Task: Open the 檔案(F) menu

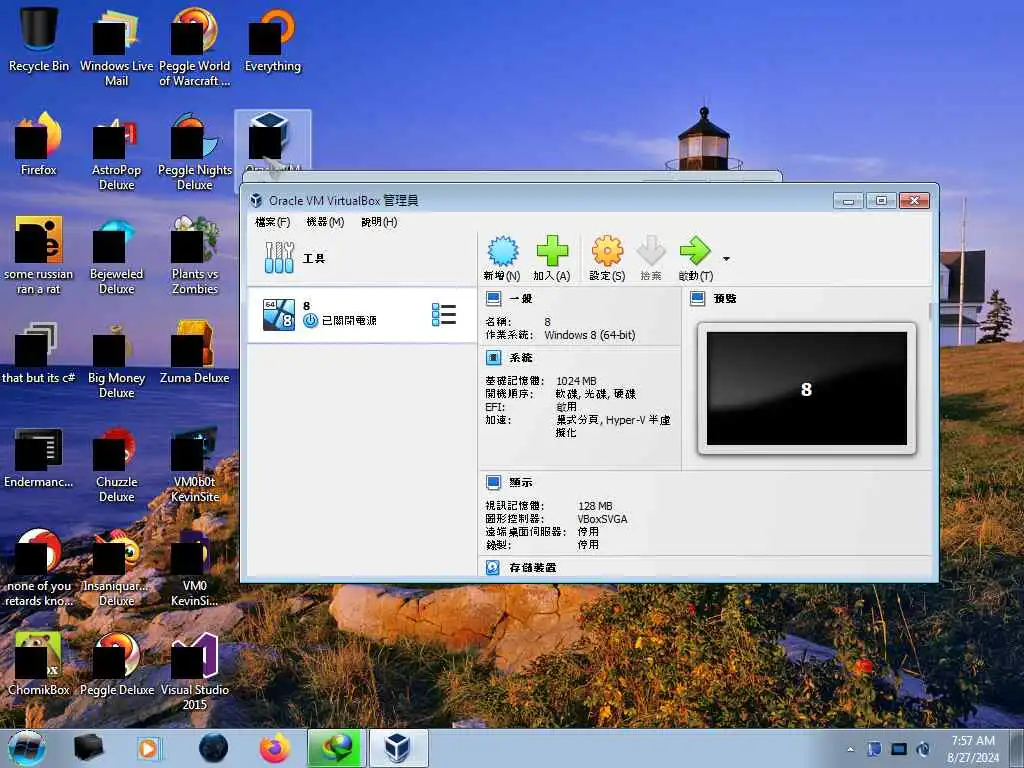Action: pyautogui.click(x=272, y=222)
